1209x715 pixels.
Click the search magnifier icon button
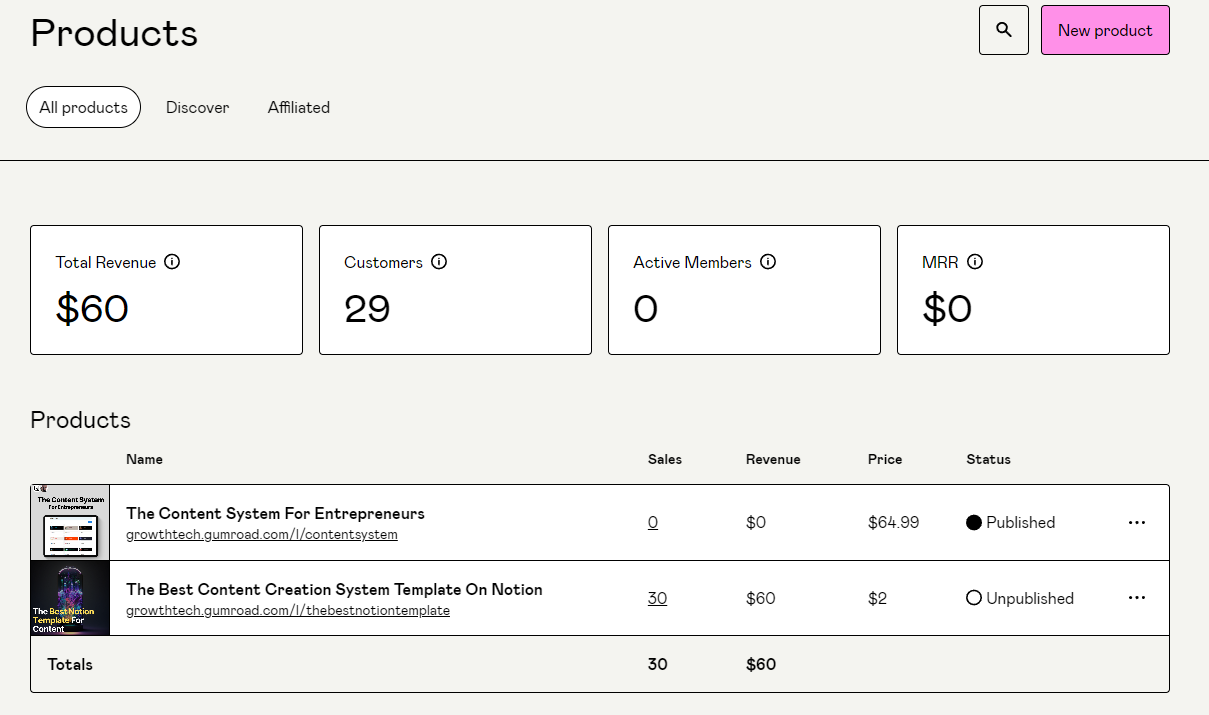click(1003, 30)
